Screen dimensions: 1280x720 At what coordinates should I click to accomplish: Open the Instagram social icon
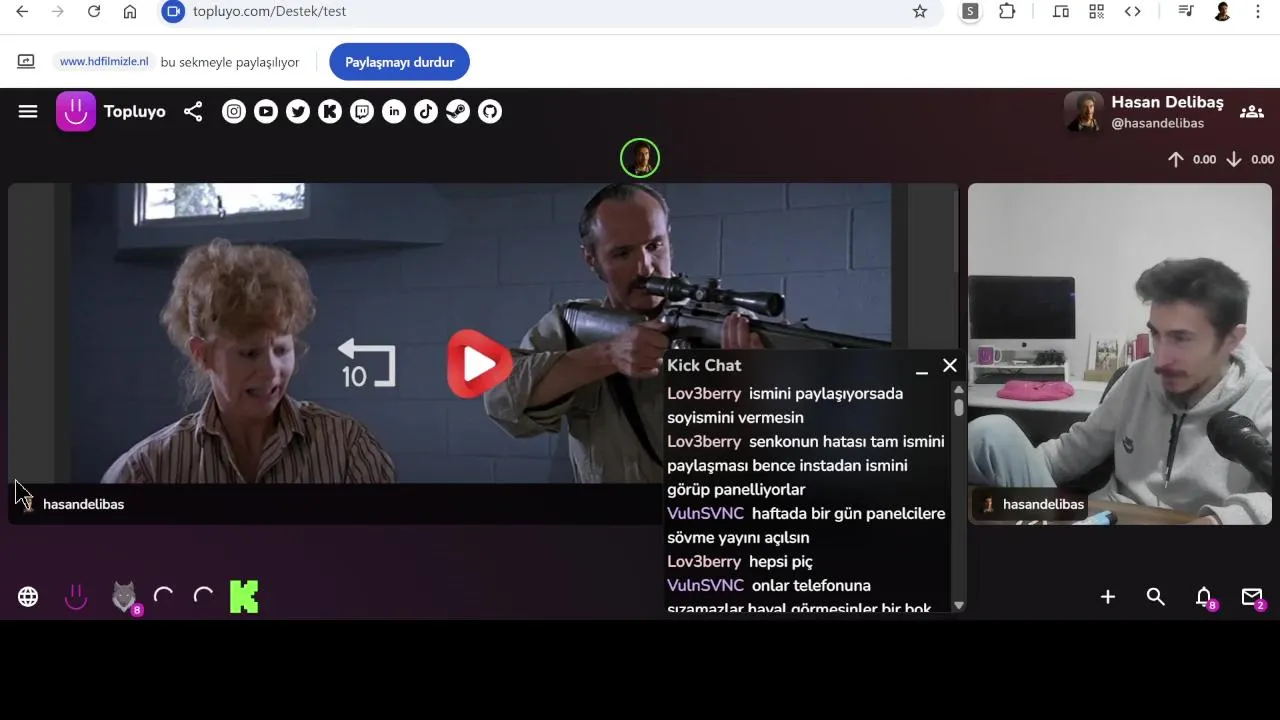point(234,112)
